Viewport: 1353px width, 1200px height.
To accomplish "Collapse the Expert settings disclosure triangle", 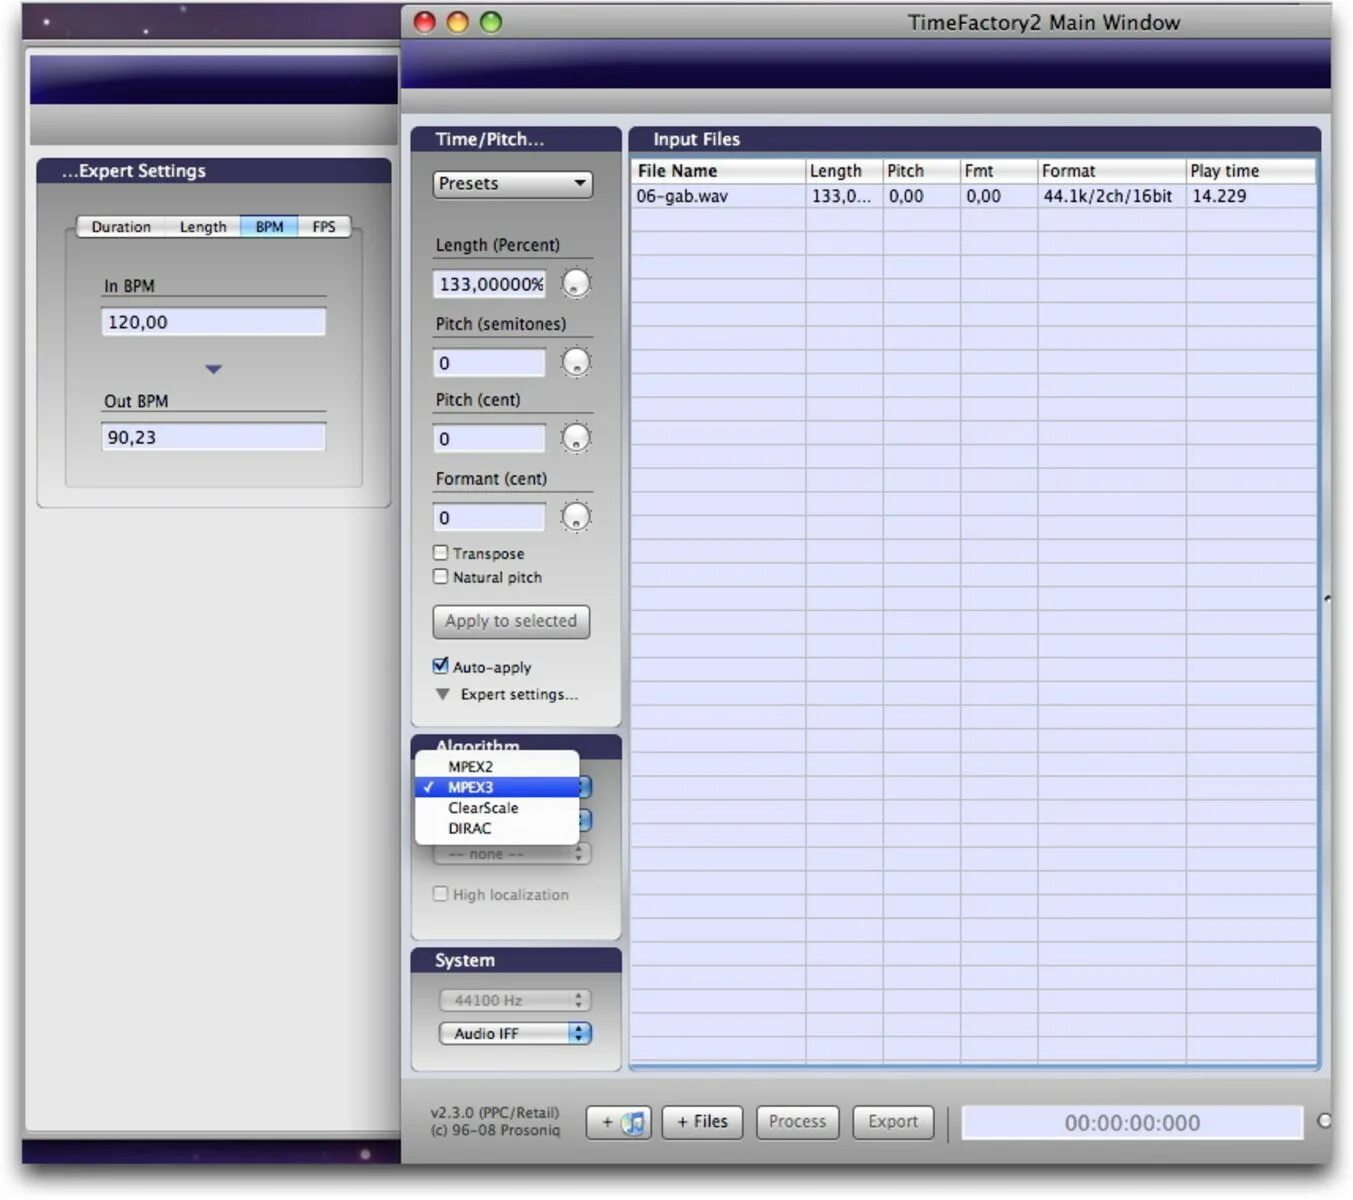I will click(442, 694).
